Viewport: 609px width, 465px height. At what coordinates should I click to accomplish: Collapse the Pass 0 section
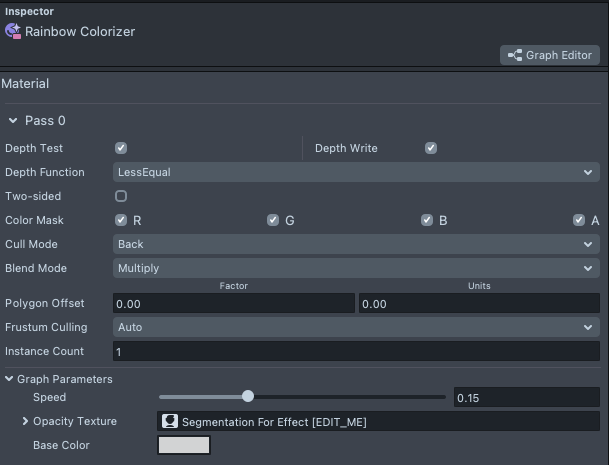click(x=13, y=121)
